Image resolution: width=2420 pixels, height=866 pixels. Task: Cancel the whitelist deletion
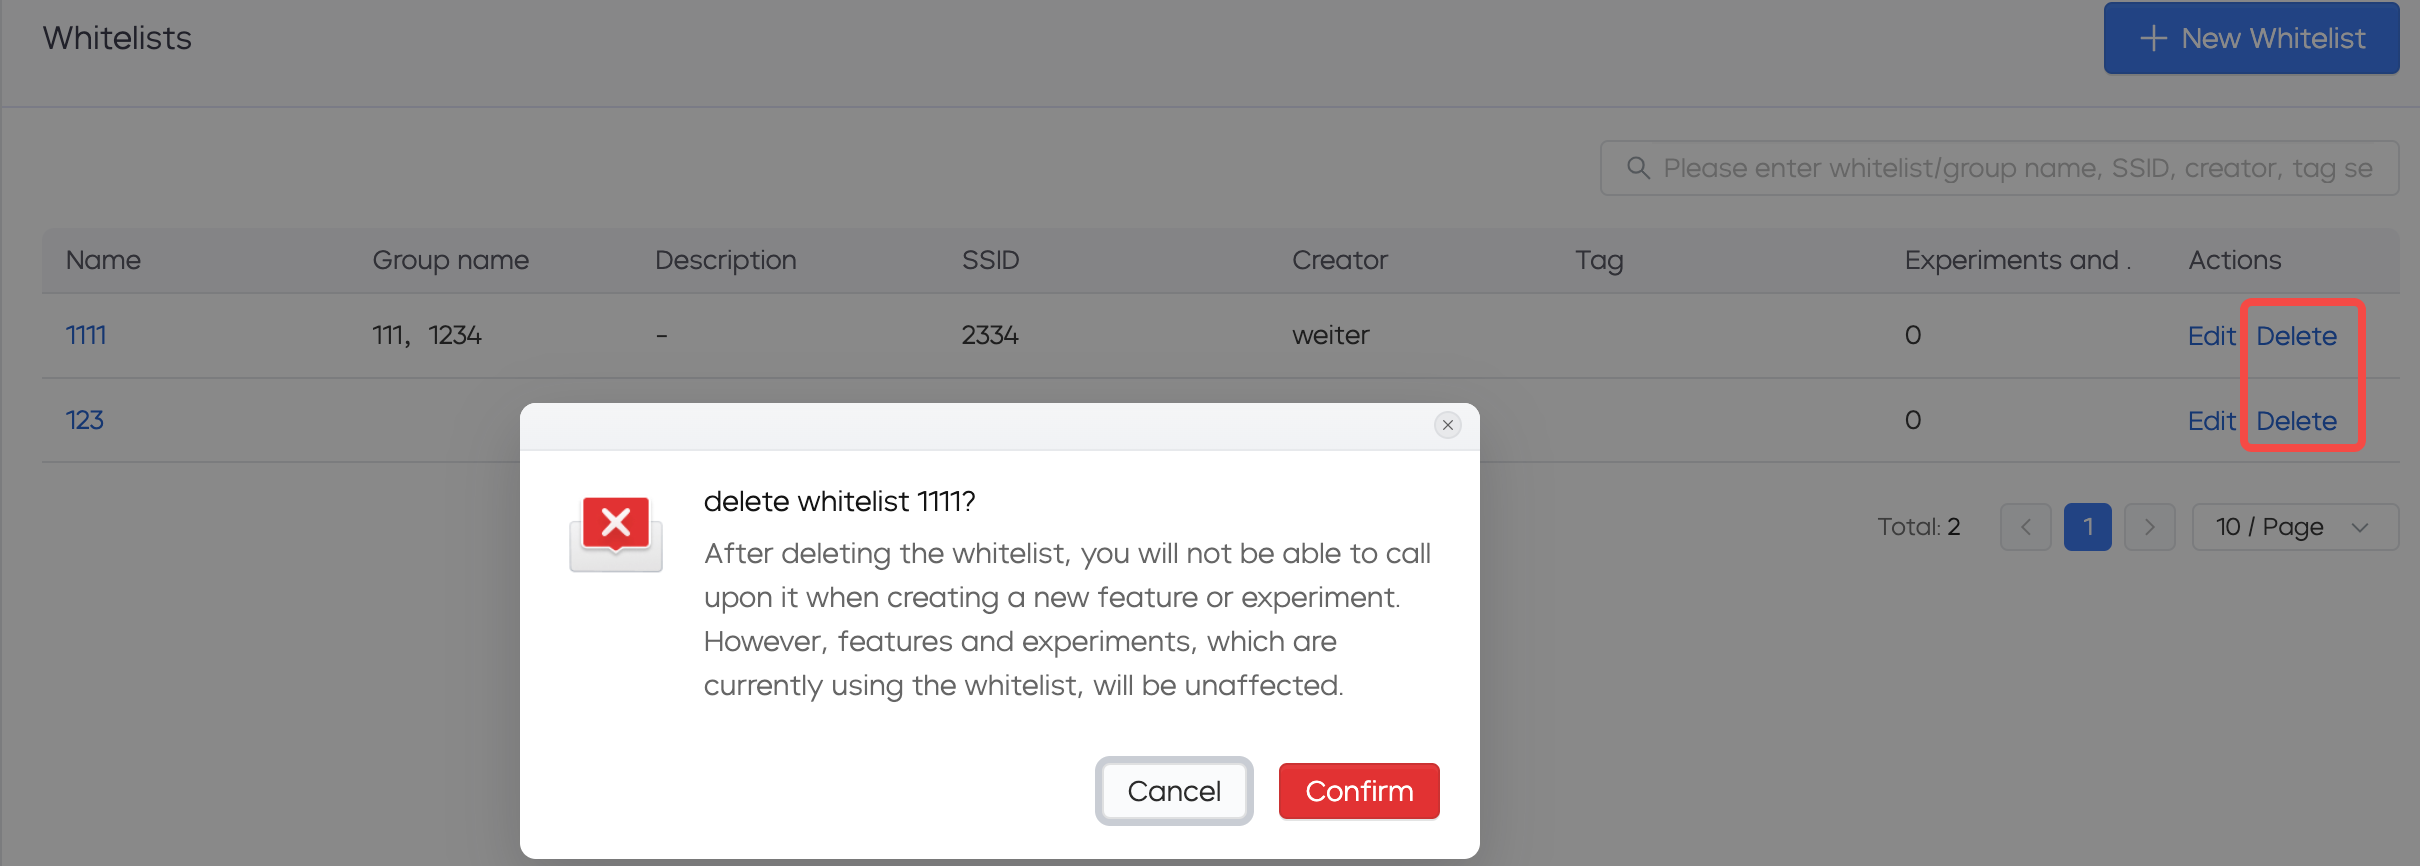[1174, 791]
